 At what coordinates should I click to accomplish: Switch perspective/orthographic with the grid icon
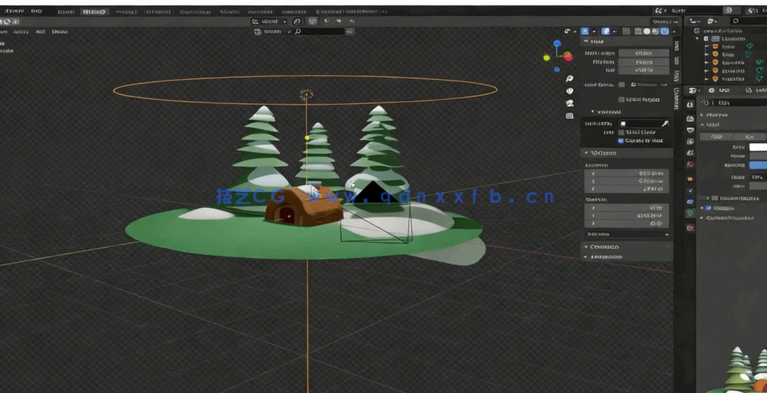569,116
